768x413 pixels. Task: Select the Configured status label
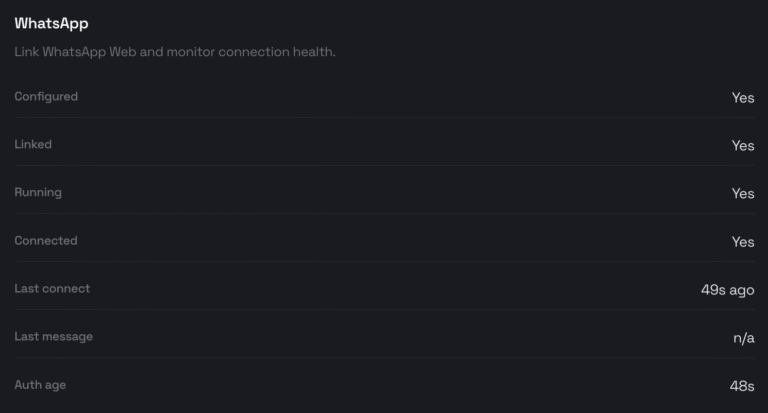point(46,97)
